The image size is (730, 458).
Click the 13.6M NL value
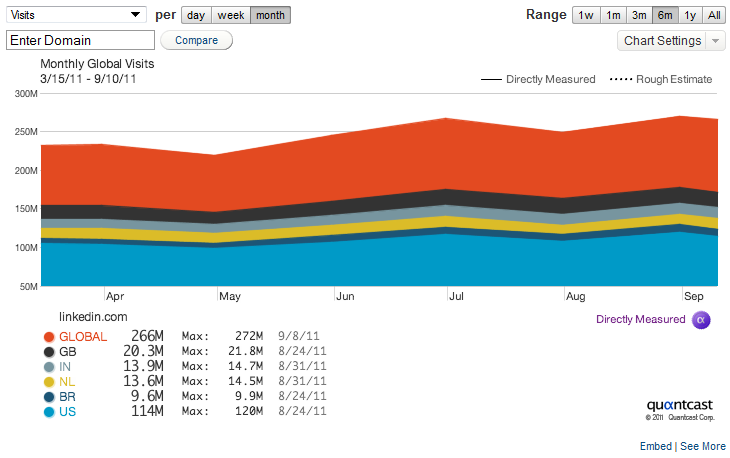pyautogui.click(x=143, y=381)
